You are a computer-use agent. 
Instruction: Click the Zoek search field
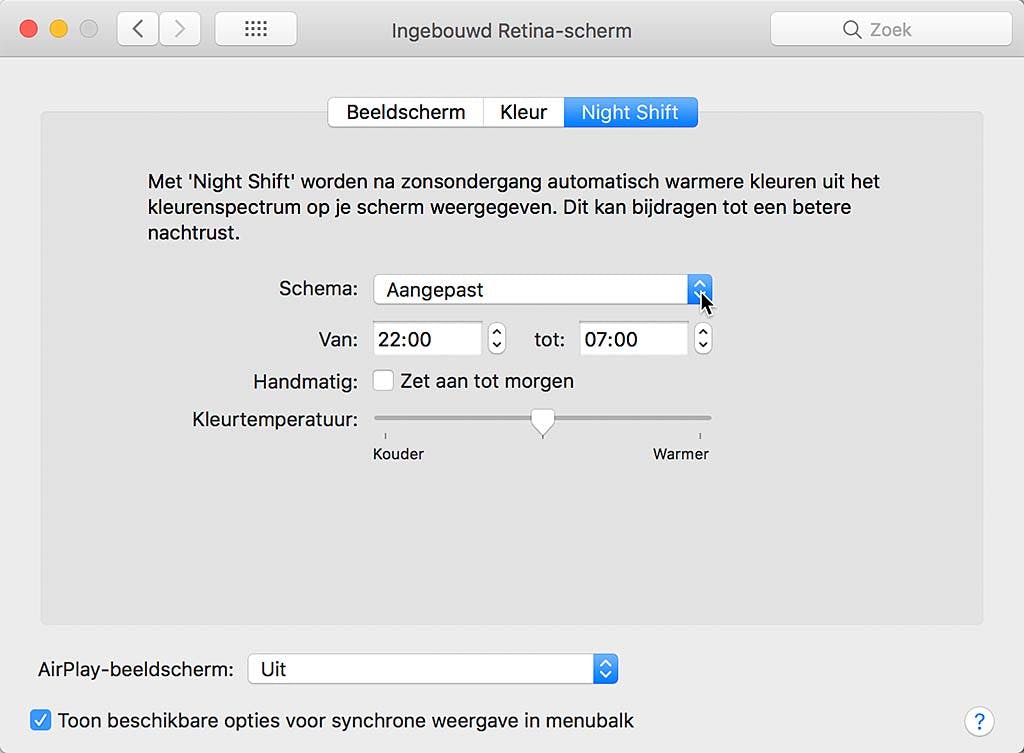[891, 29]
